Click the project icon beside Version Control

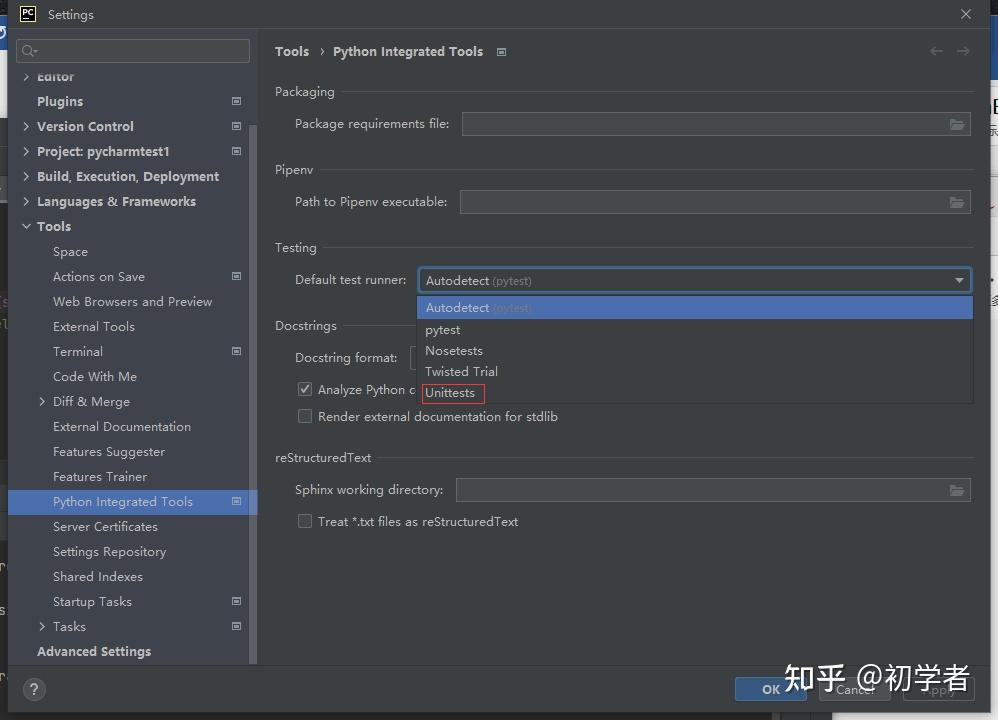pos(236,126)
